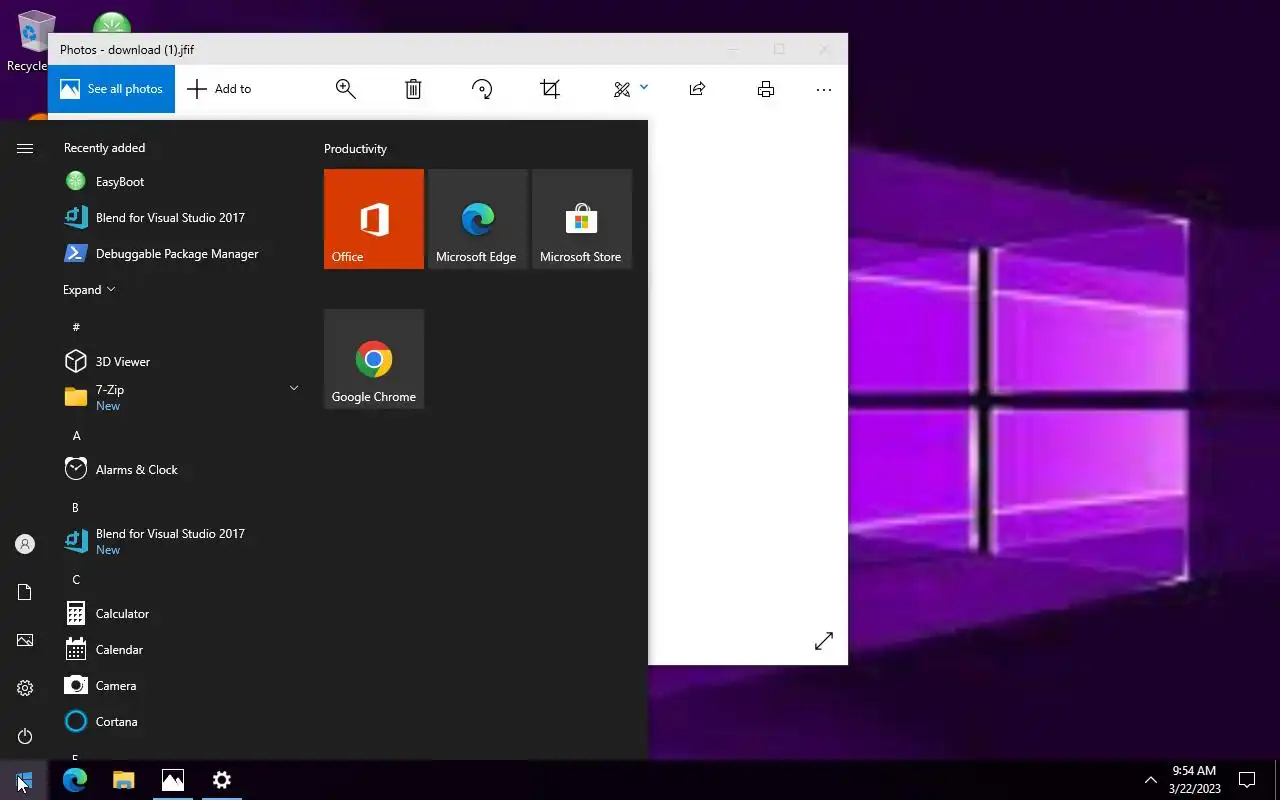Expand the Recently added list
The width and height of the screenshot is (1280, 800).
tap(89, 290)
